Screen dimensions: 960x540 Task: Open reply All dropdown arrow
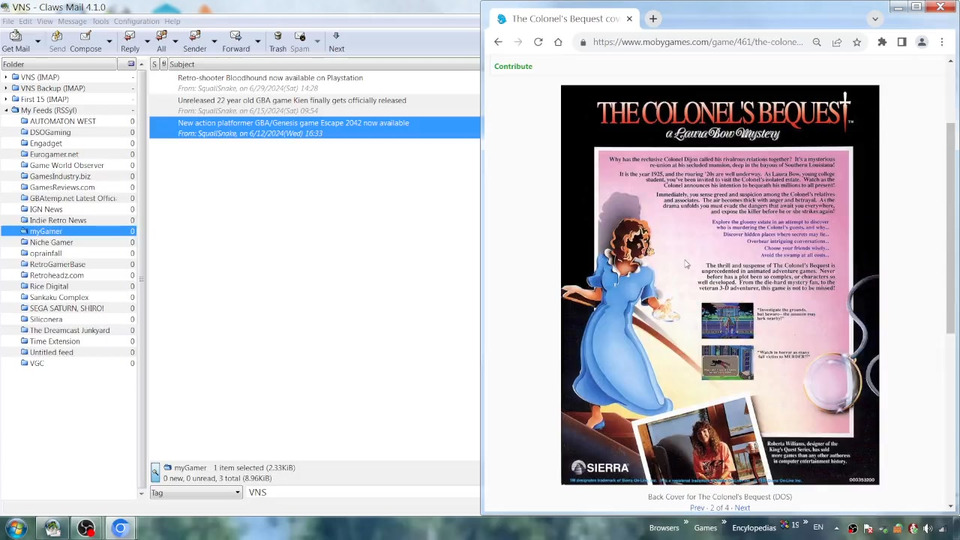click(175, 42)
